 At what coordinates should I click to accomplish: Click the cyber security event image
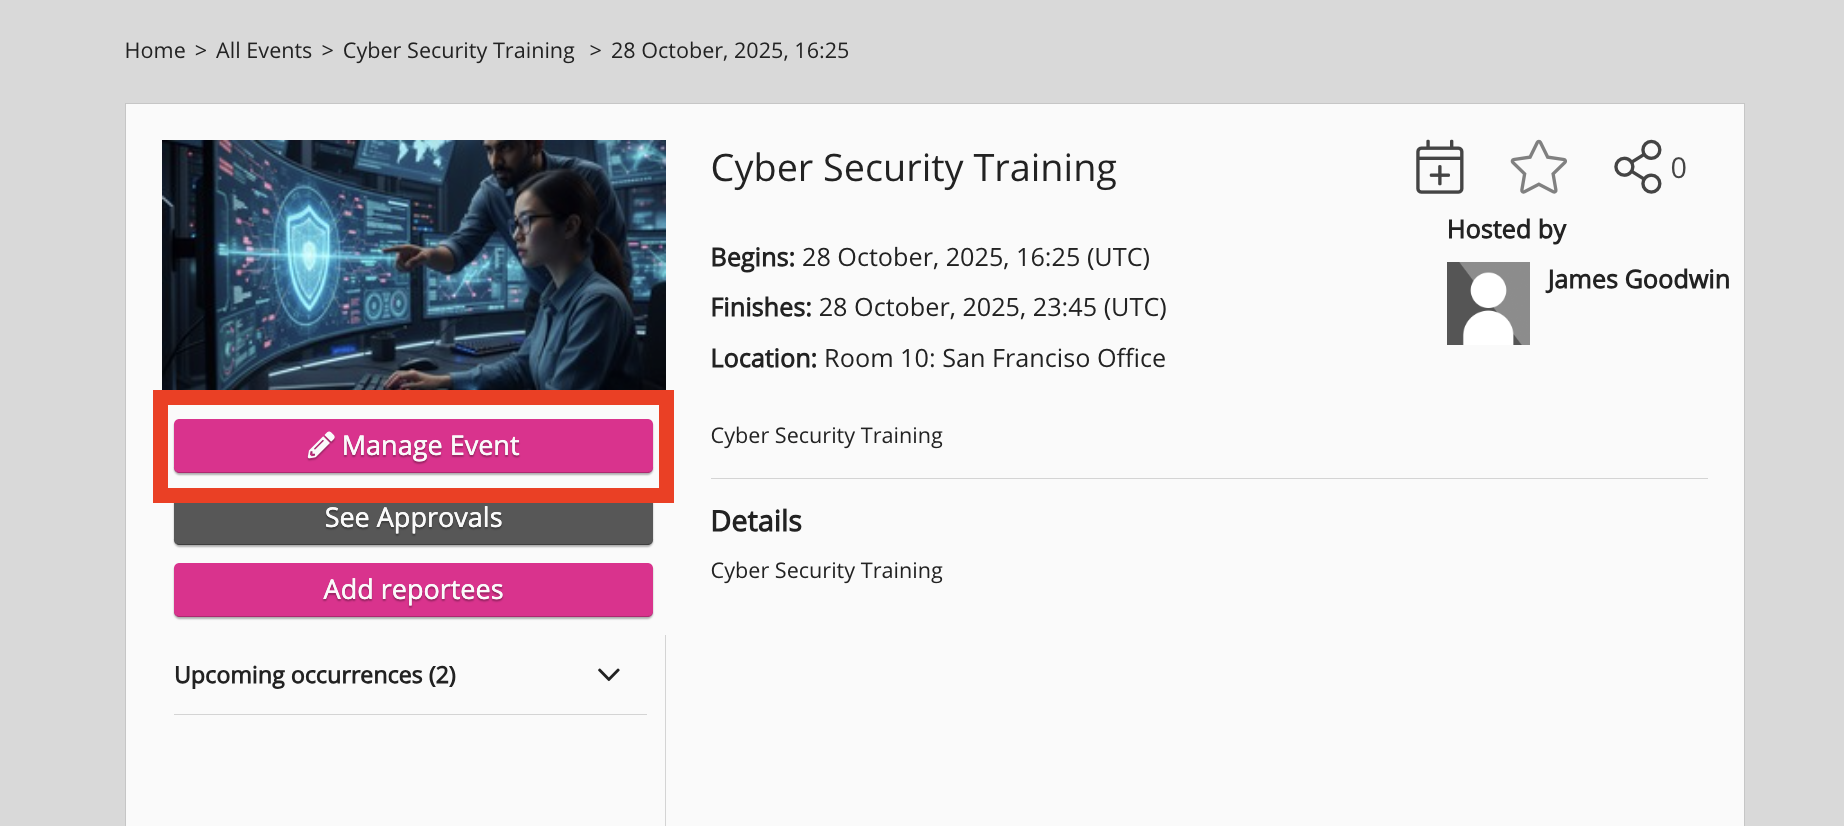point(413,264)
